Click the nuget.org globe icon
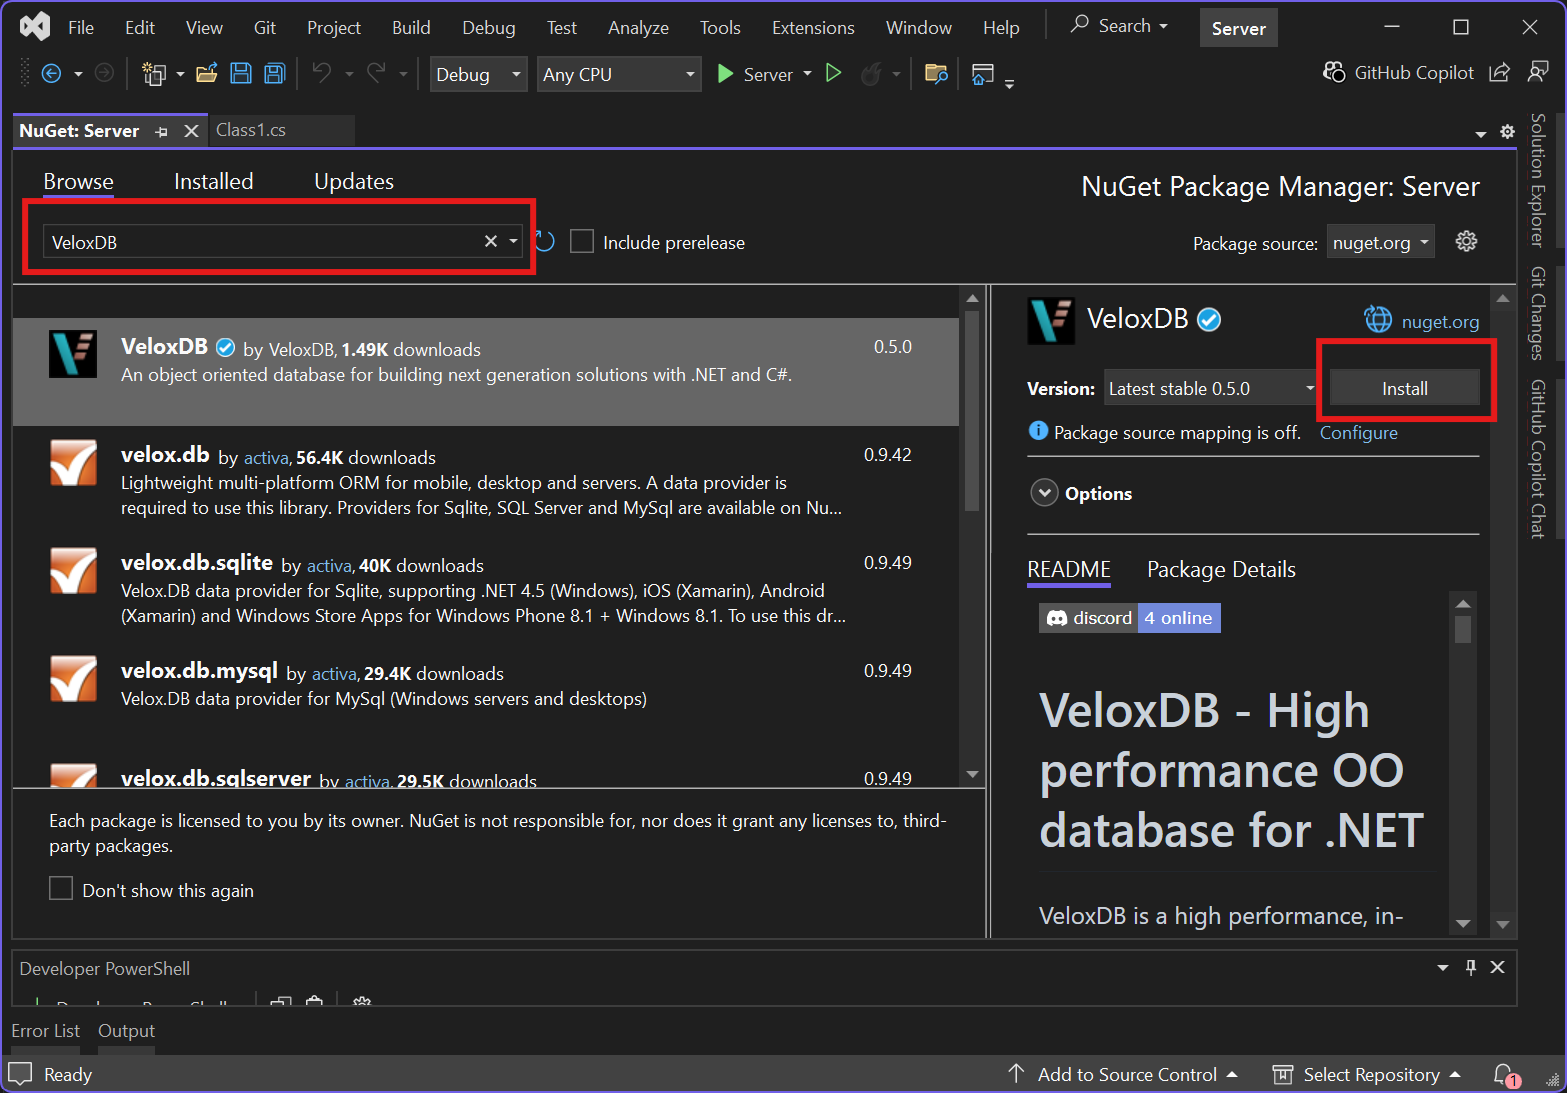This screenshot has height=1093, width=1567. pyautogui.click(x=1378, y=320)
